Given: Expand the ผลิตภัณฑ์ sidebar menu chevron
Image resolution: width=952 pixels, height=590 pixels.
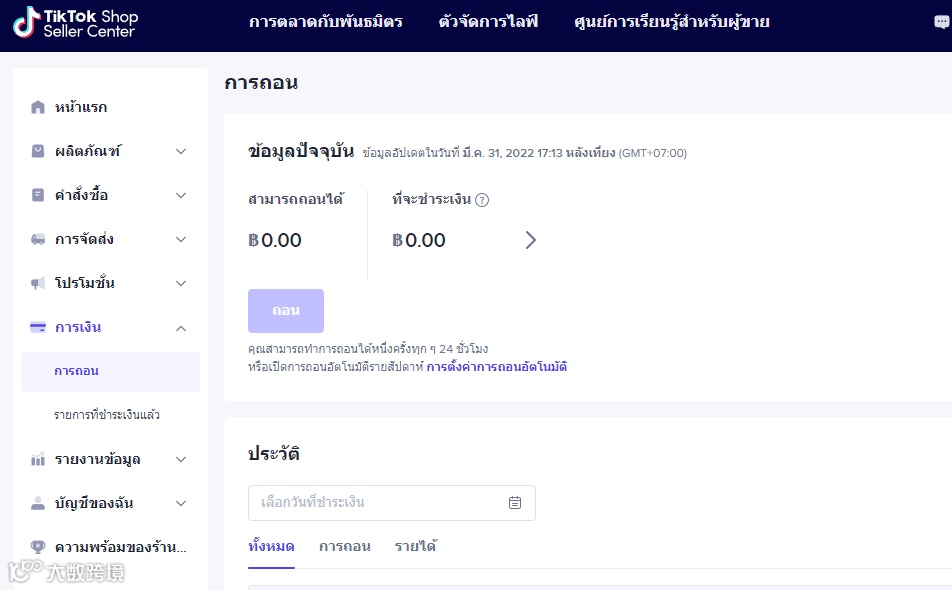Looking at the screenshot, I should click(x=181, y=151).
